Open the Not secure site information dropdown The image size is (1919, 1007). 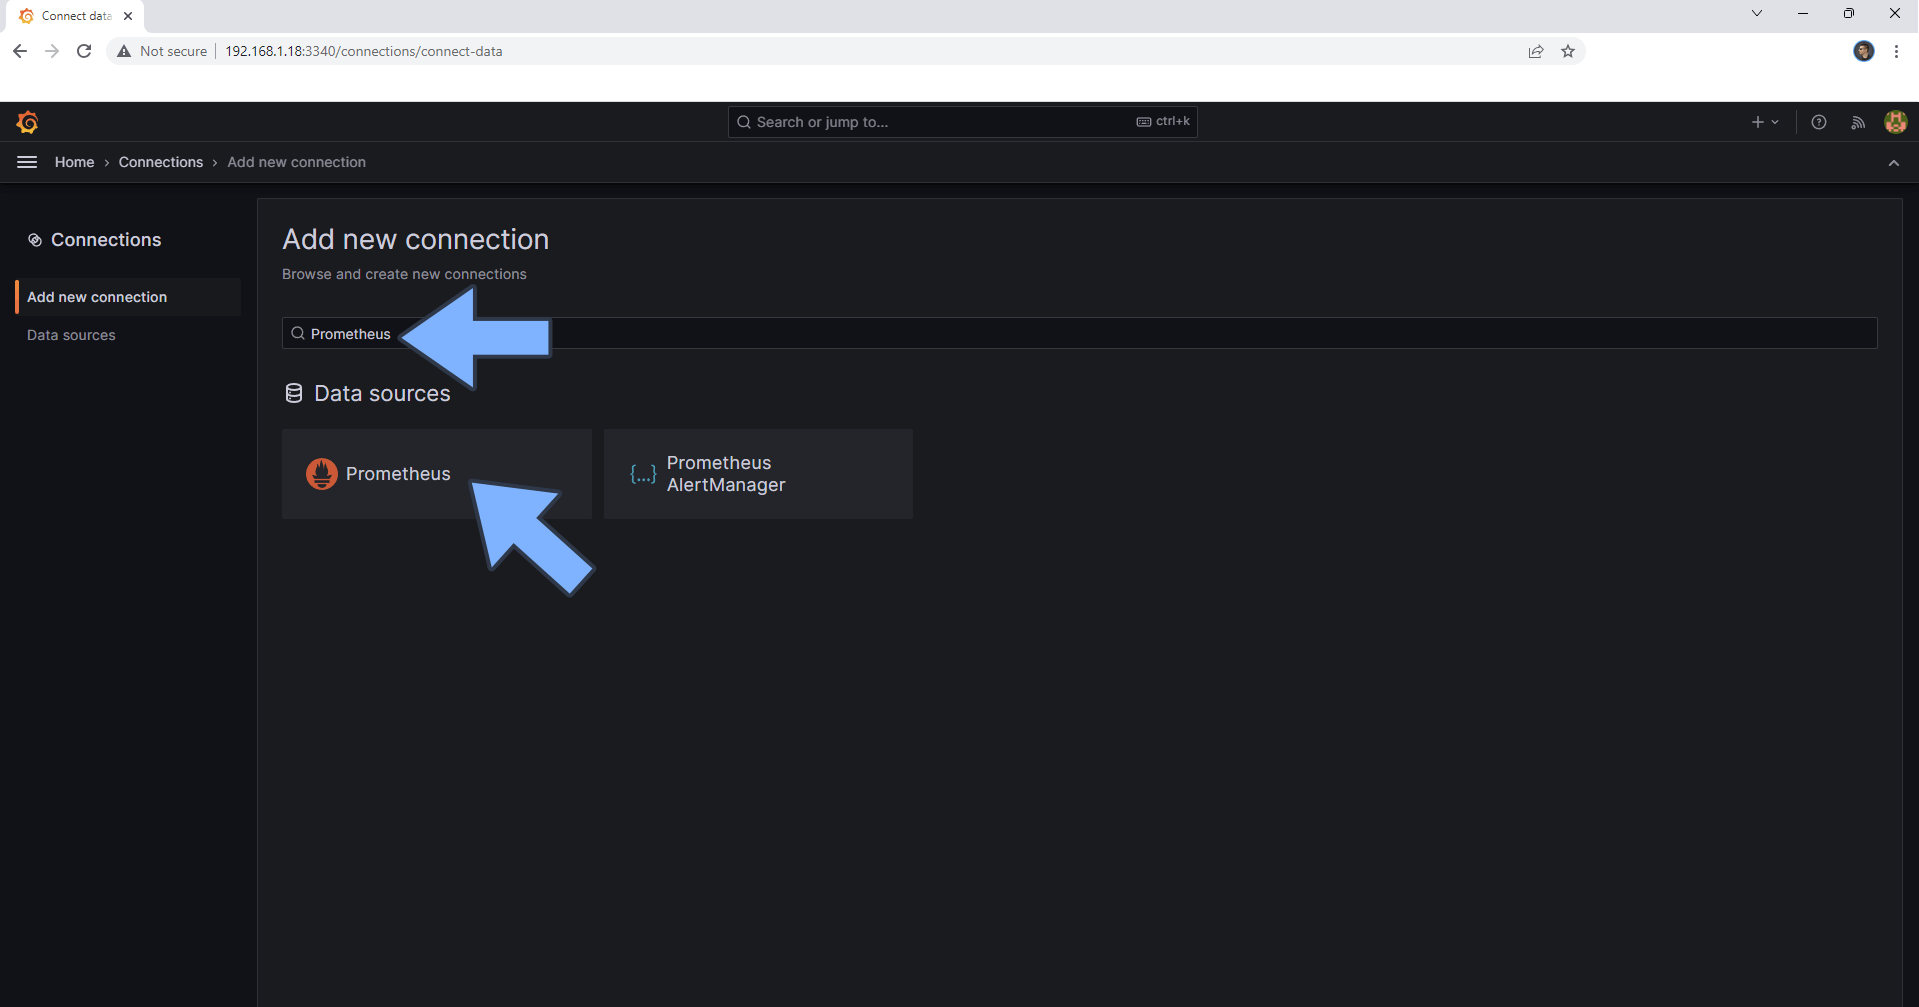click(x=162, y=51)
